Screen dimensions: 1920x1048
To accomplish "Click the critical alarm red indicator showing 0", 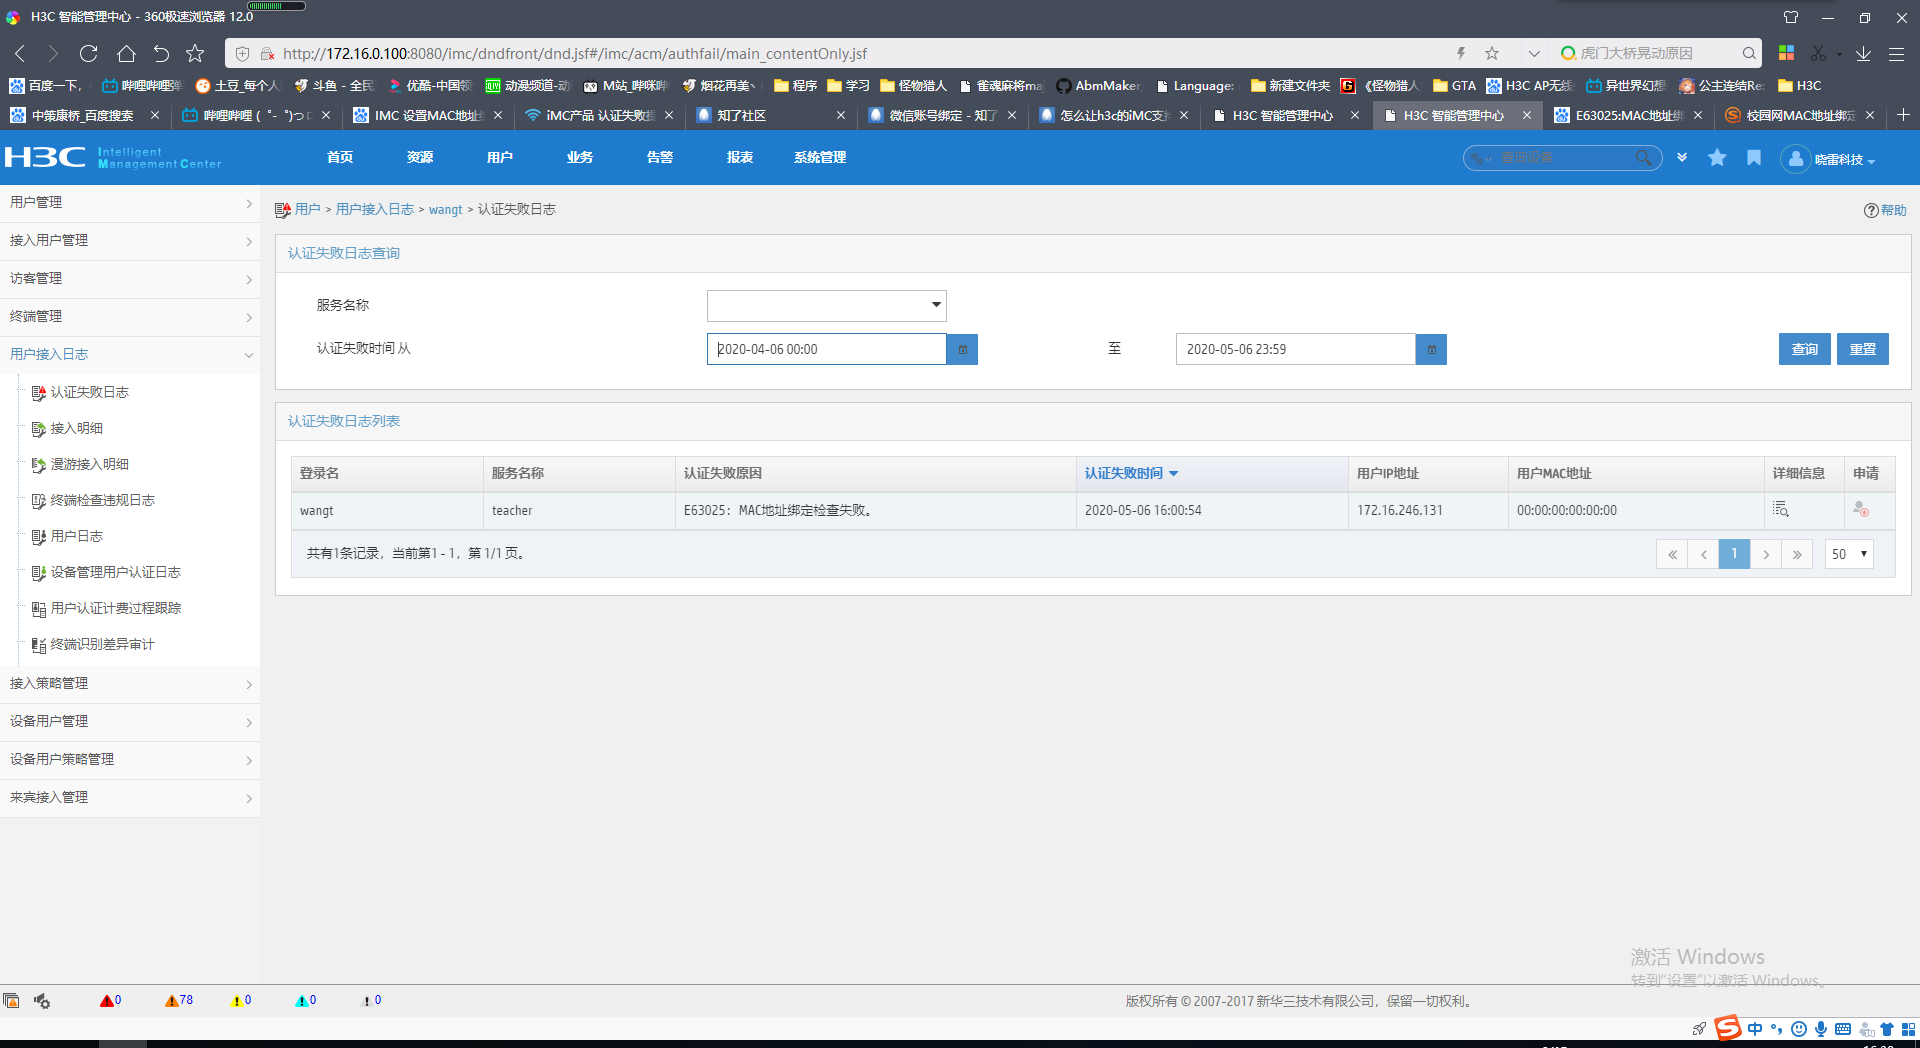I will point(110,1000).
